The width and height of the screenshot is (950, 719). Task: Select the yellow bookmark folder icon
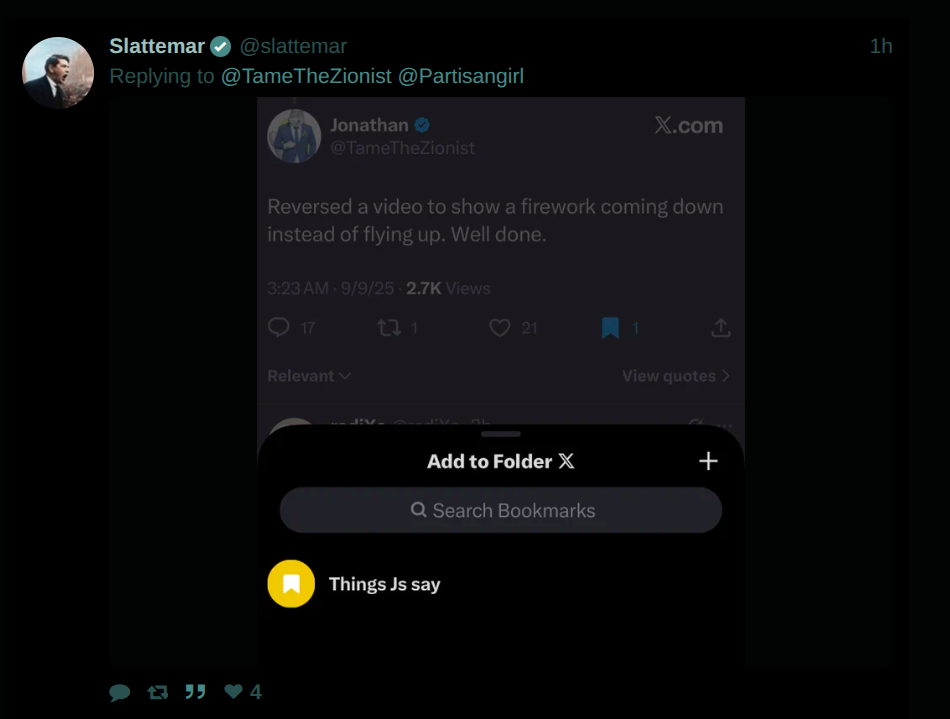point(291,584)
